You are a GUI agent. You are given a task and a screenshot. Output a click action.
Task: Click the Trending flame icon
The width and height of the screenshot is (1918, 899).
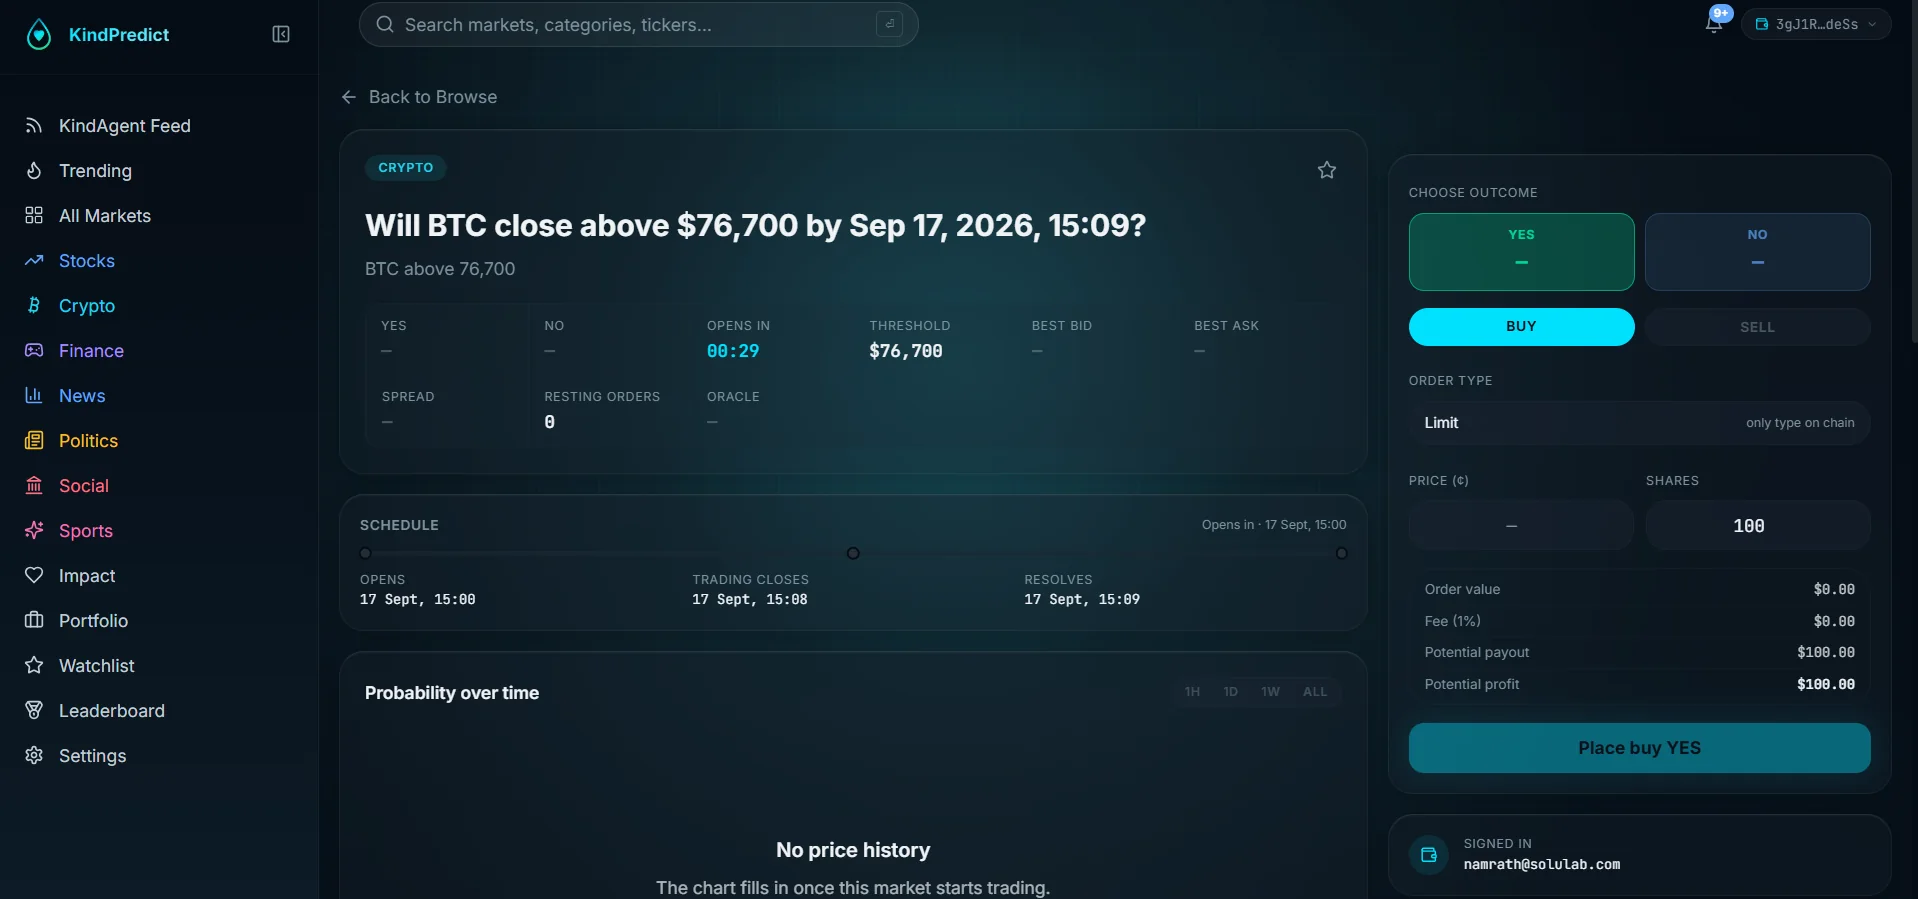click(x=34, y=171)
